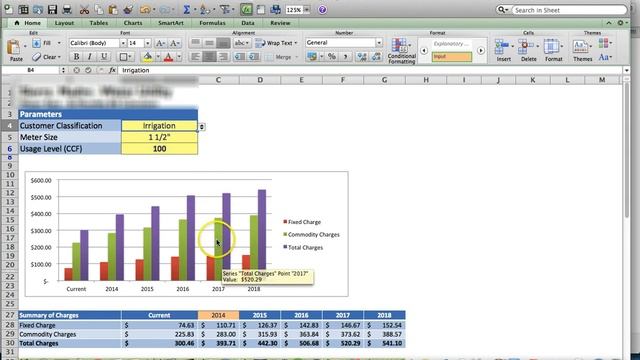Click the formula bar showing Irrigation

click(371, 70)
